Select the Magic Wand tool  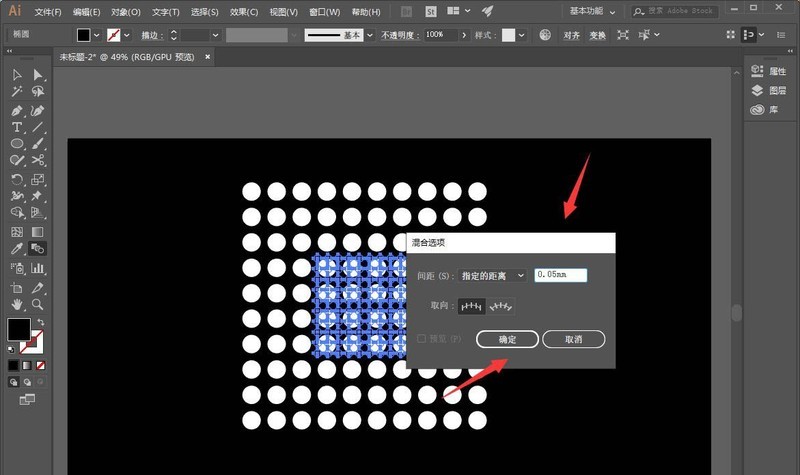(x=17, y=92)
